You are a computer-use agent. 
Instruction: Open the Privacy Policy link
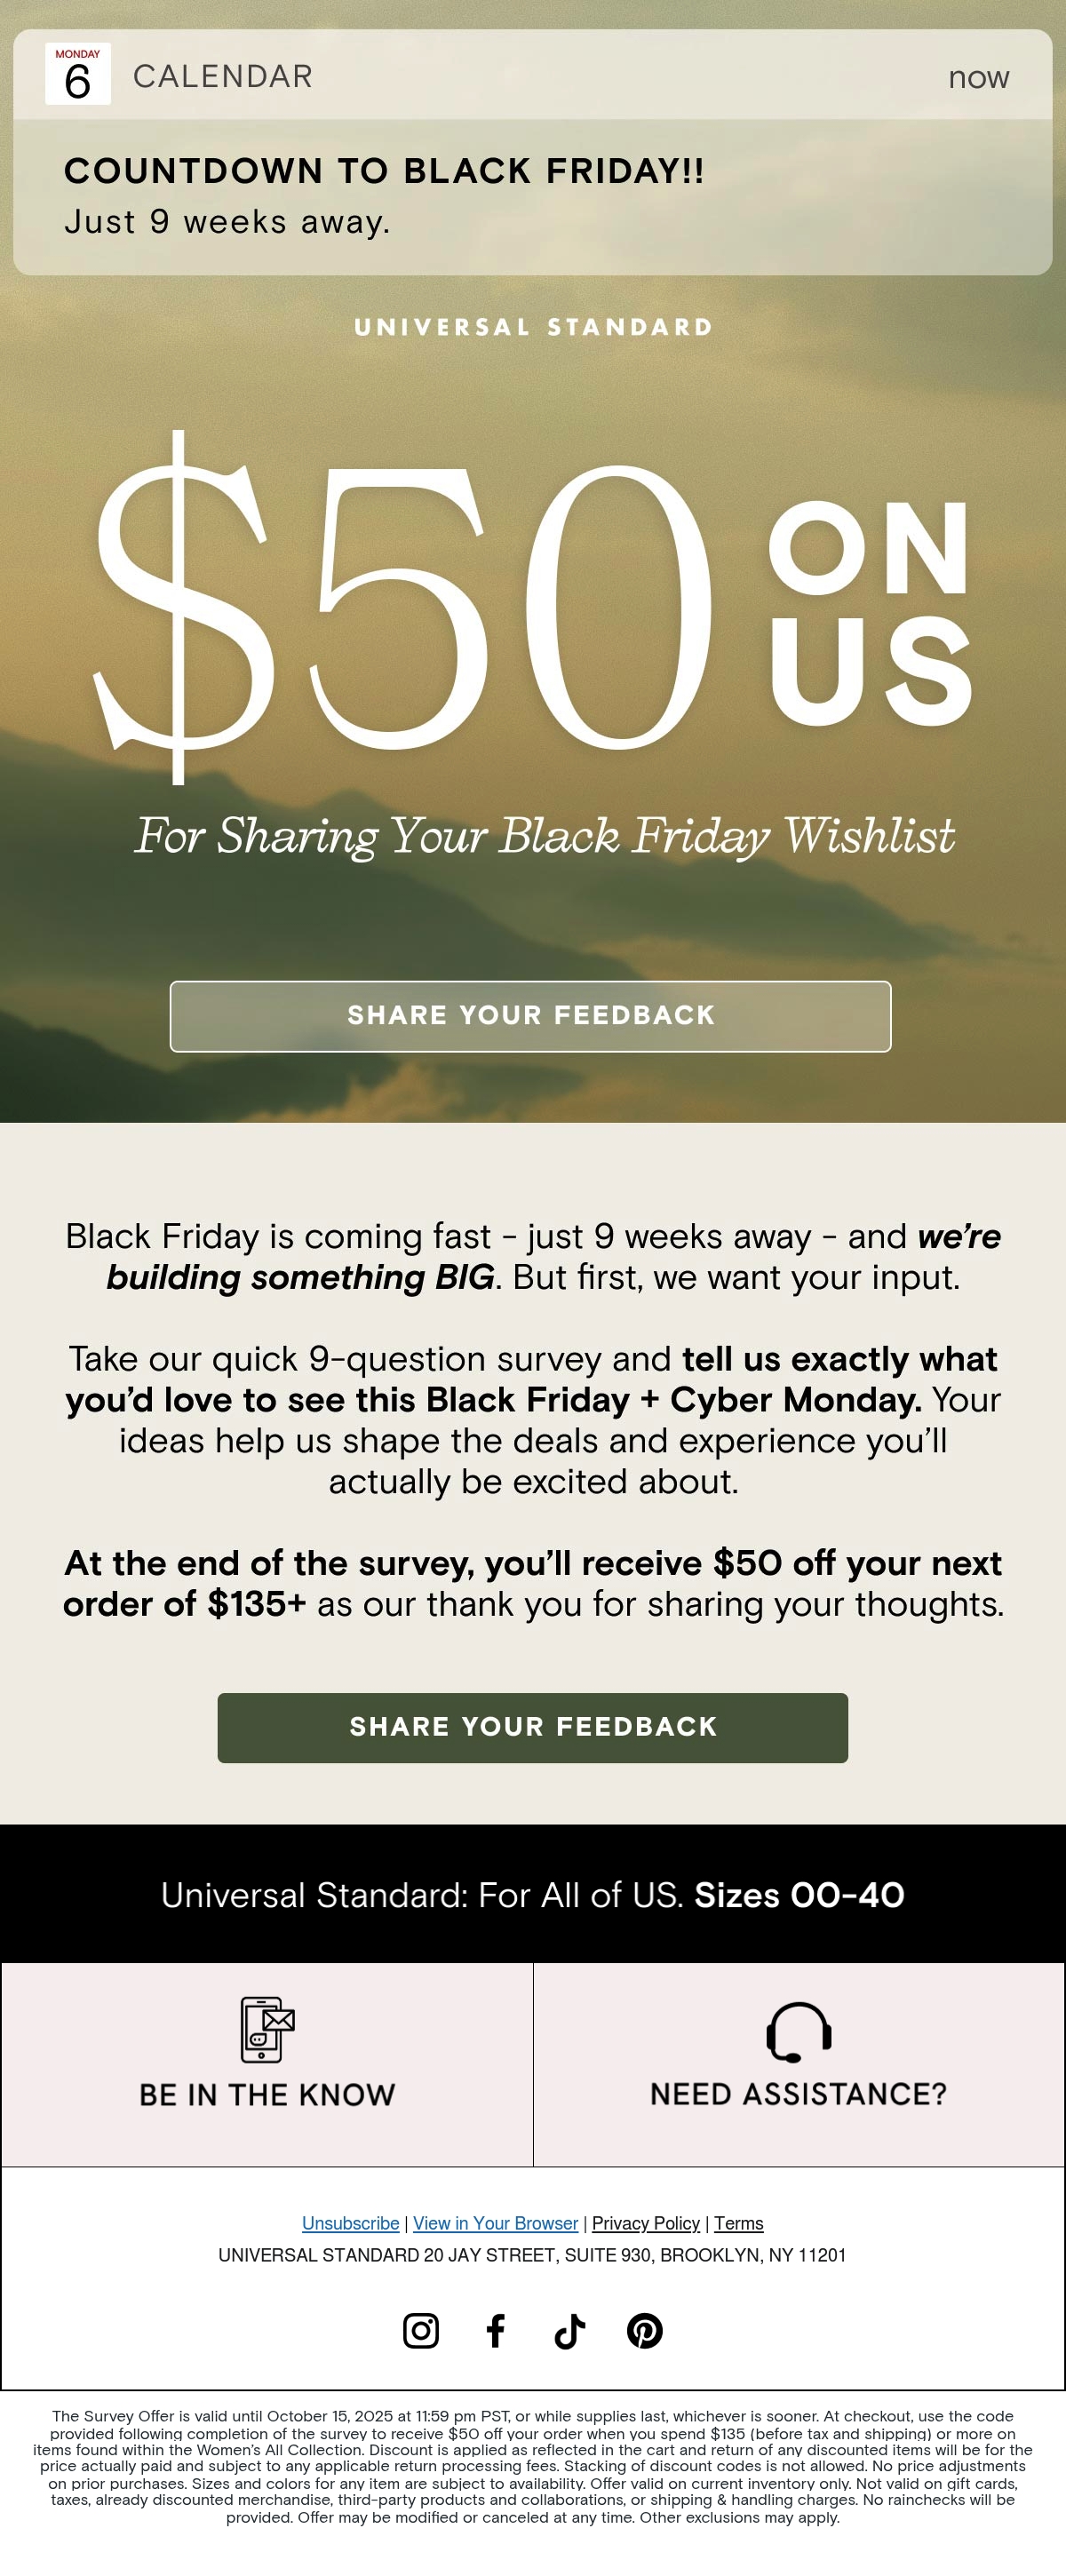[x=646, y=2223]
